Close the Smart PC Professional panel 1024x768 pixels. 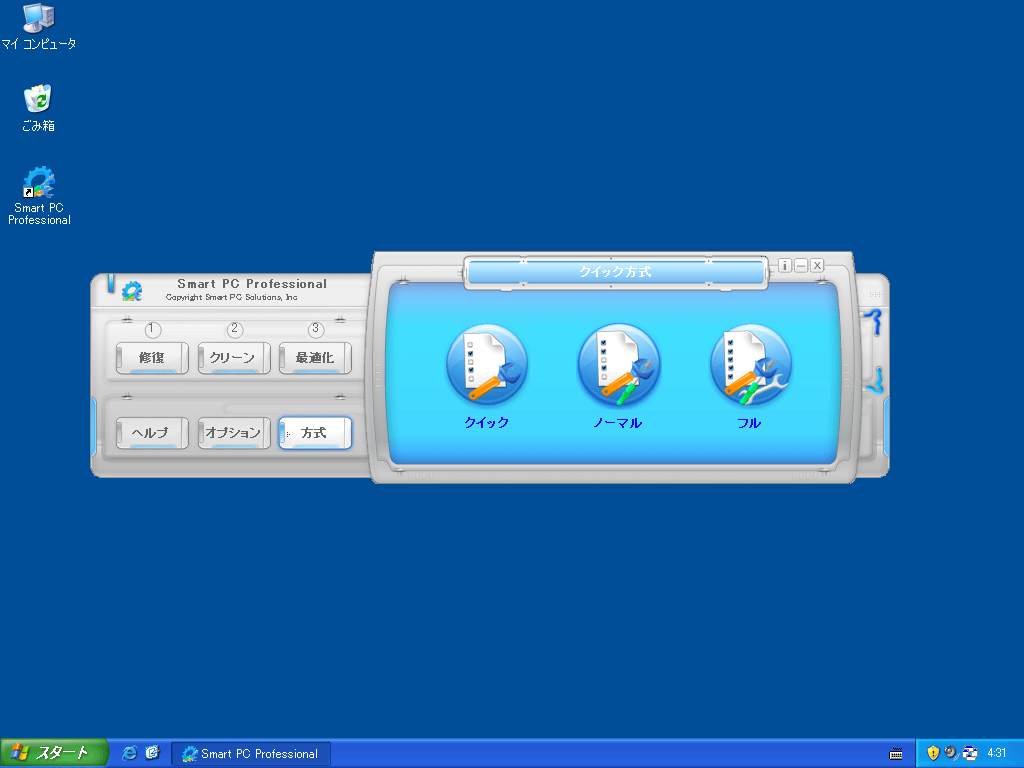coord(817,265)
